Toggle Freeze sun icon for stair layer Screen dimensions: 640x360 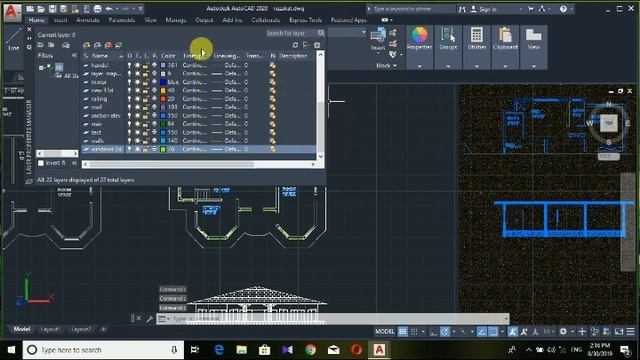coord(138,124)
